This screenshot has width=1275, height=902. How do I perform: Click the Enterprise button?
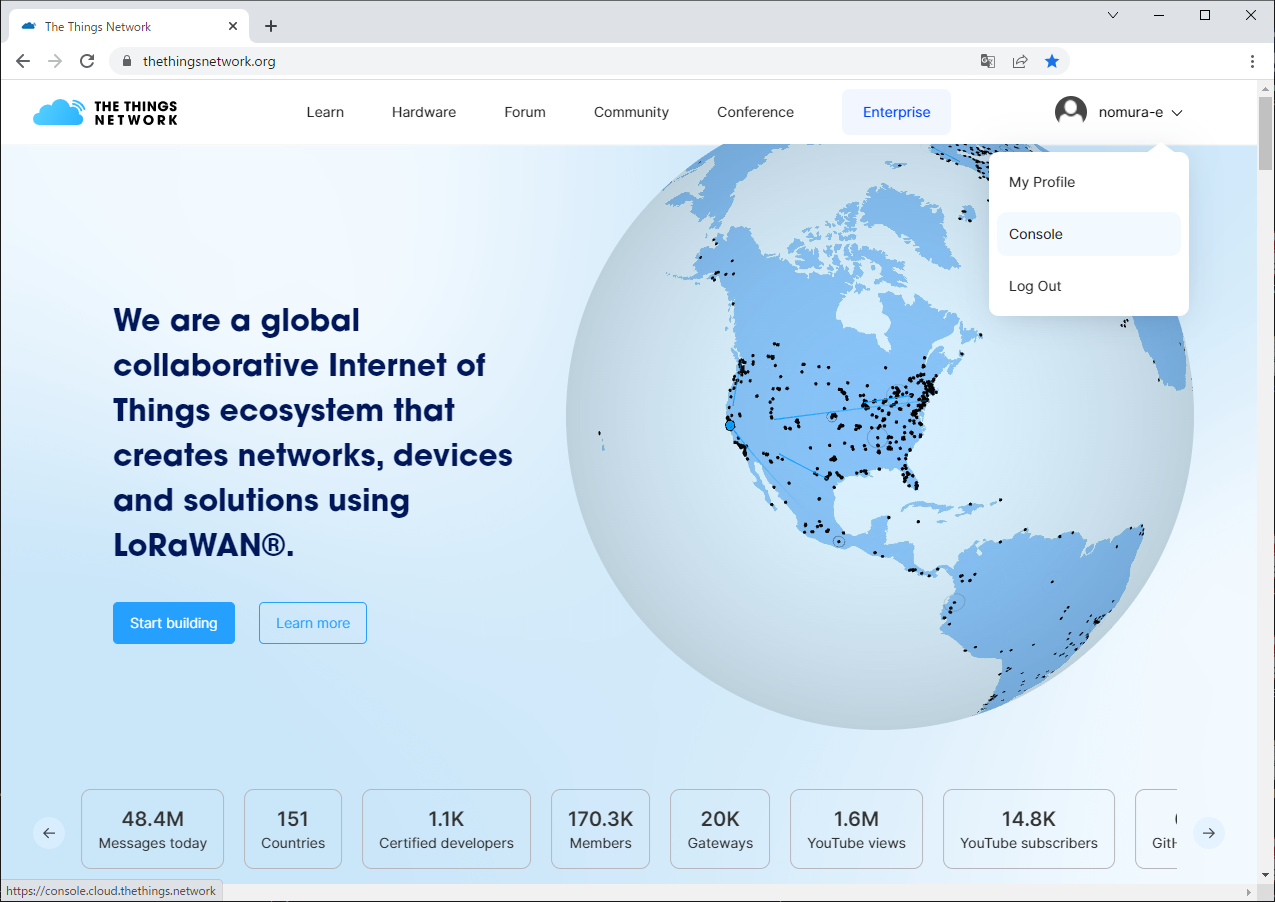click(x=896, y=112)
